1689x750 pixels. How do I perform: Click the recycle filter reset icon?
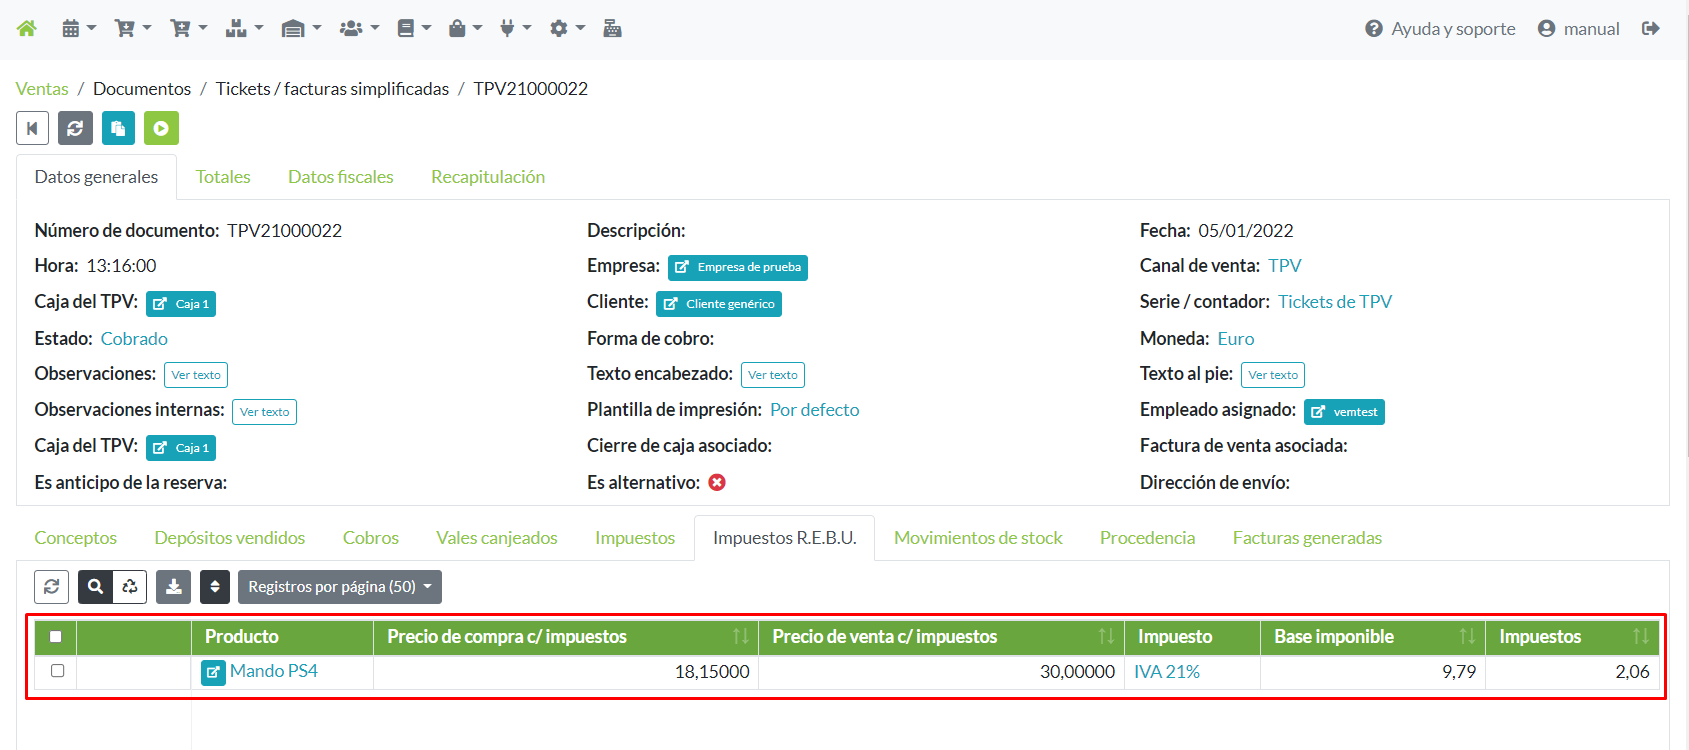tap(130, 587)
